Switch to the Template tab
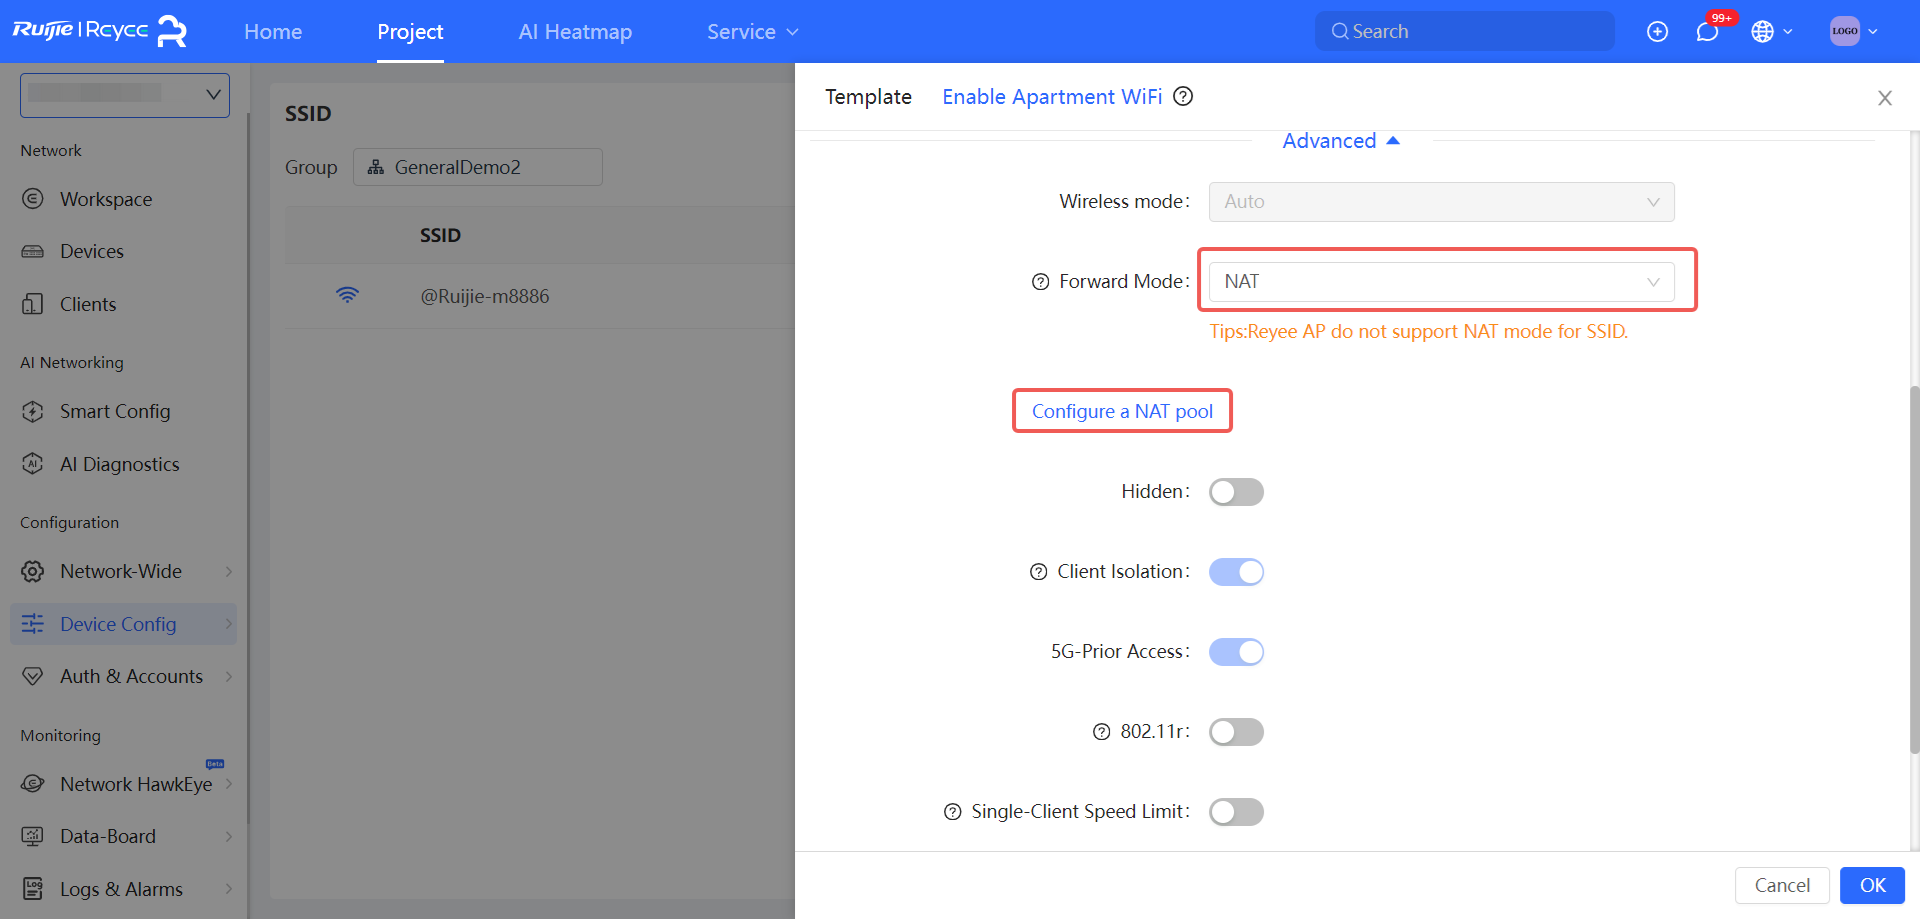The width and height of the screenshot is (1920, 919). (x=868, y=96)
